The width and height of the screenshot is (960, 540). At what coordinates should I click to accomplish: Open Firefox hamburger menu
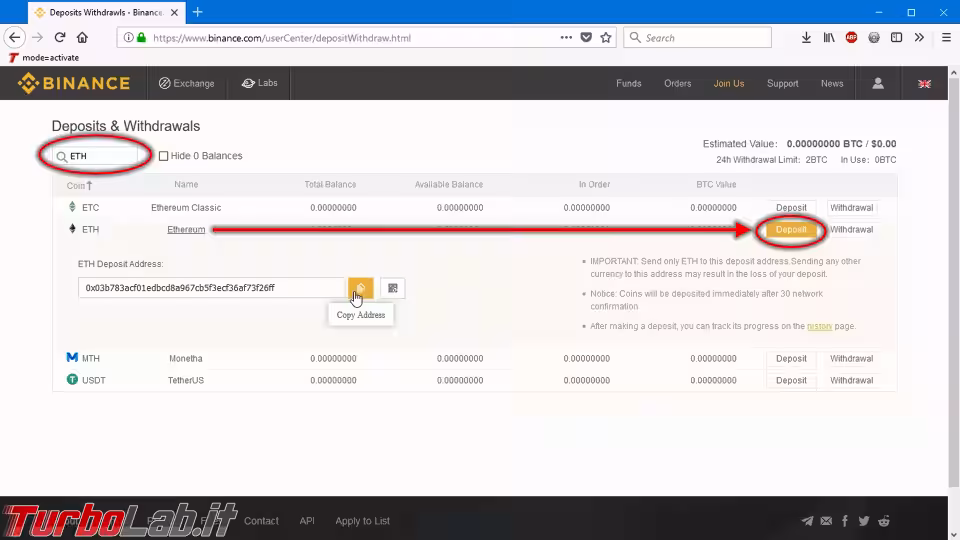pos(946,37)
